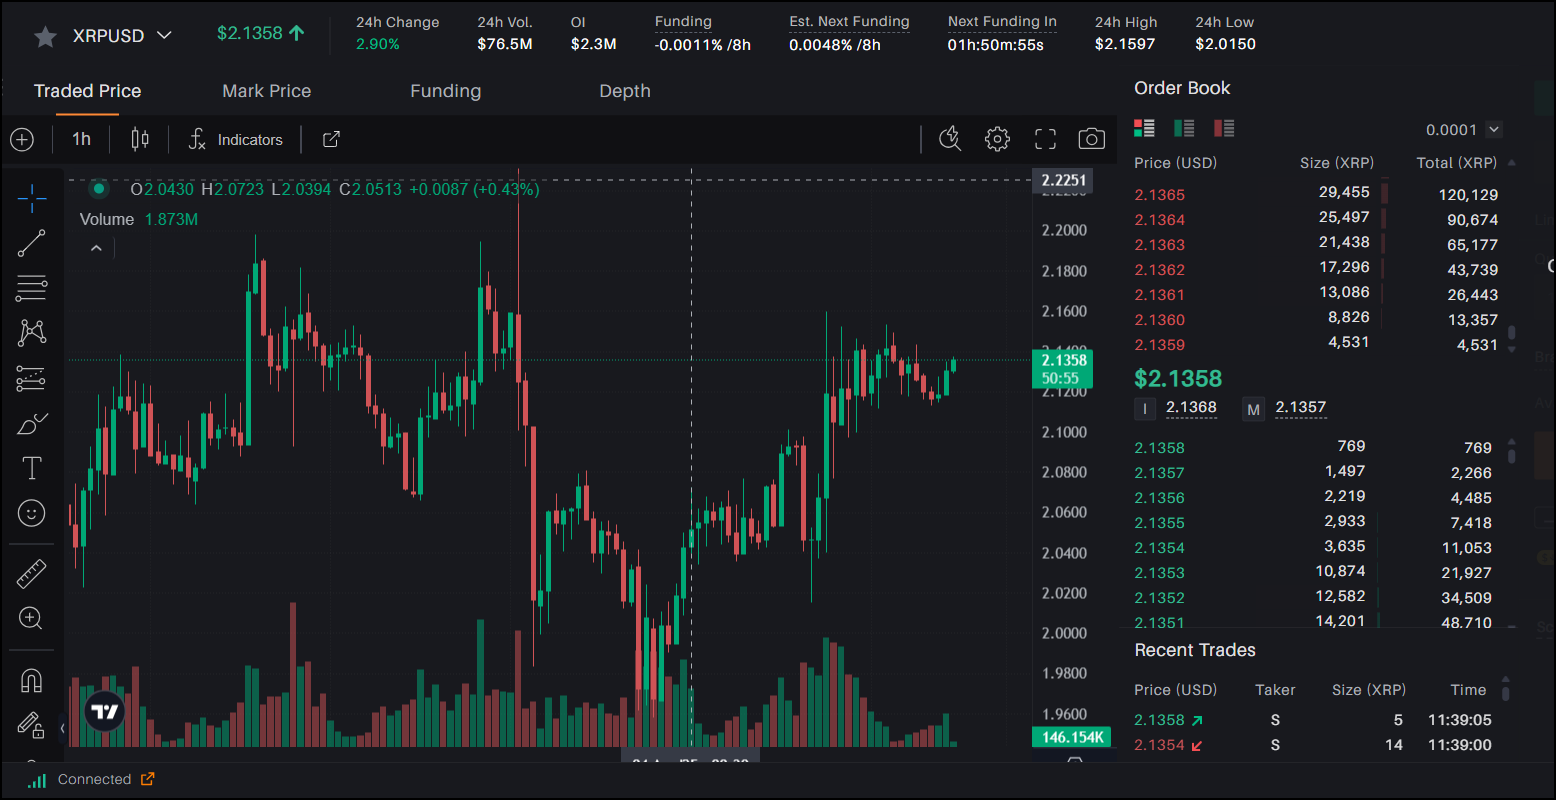Select the Crosshair cursor tool
Viewport: 1556px width, 800px height.
click(x=31, y=198)
